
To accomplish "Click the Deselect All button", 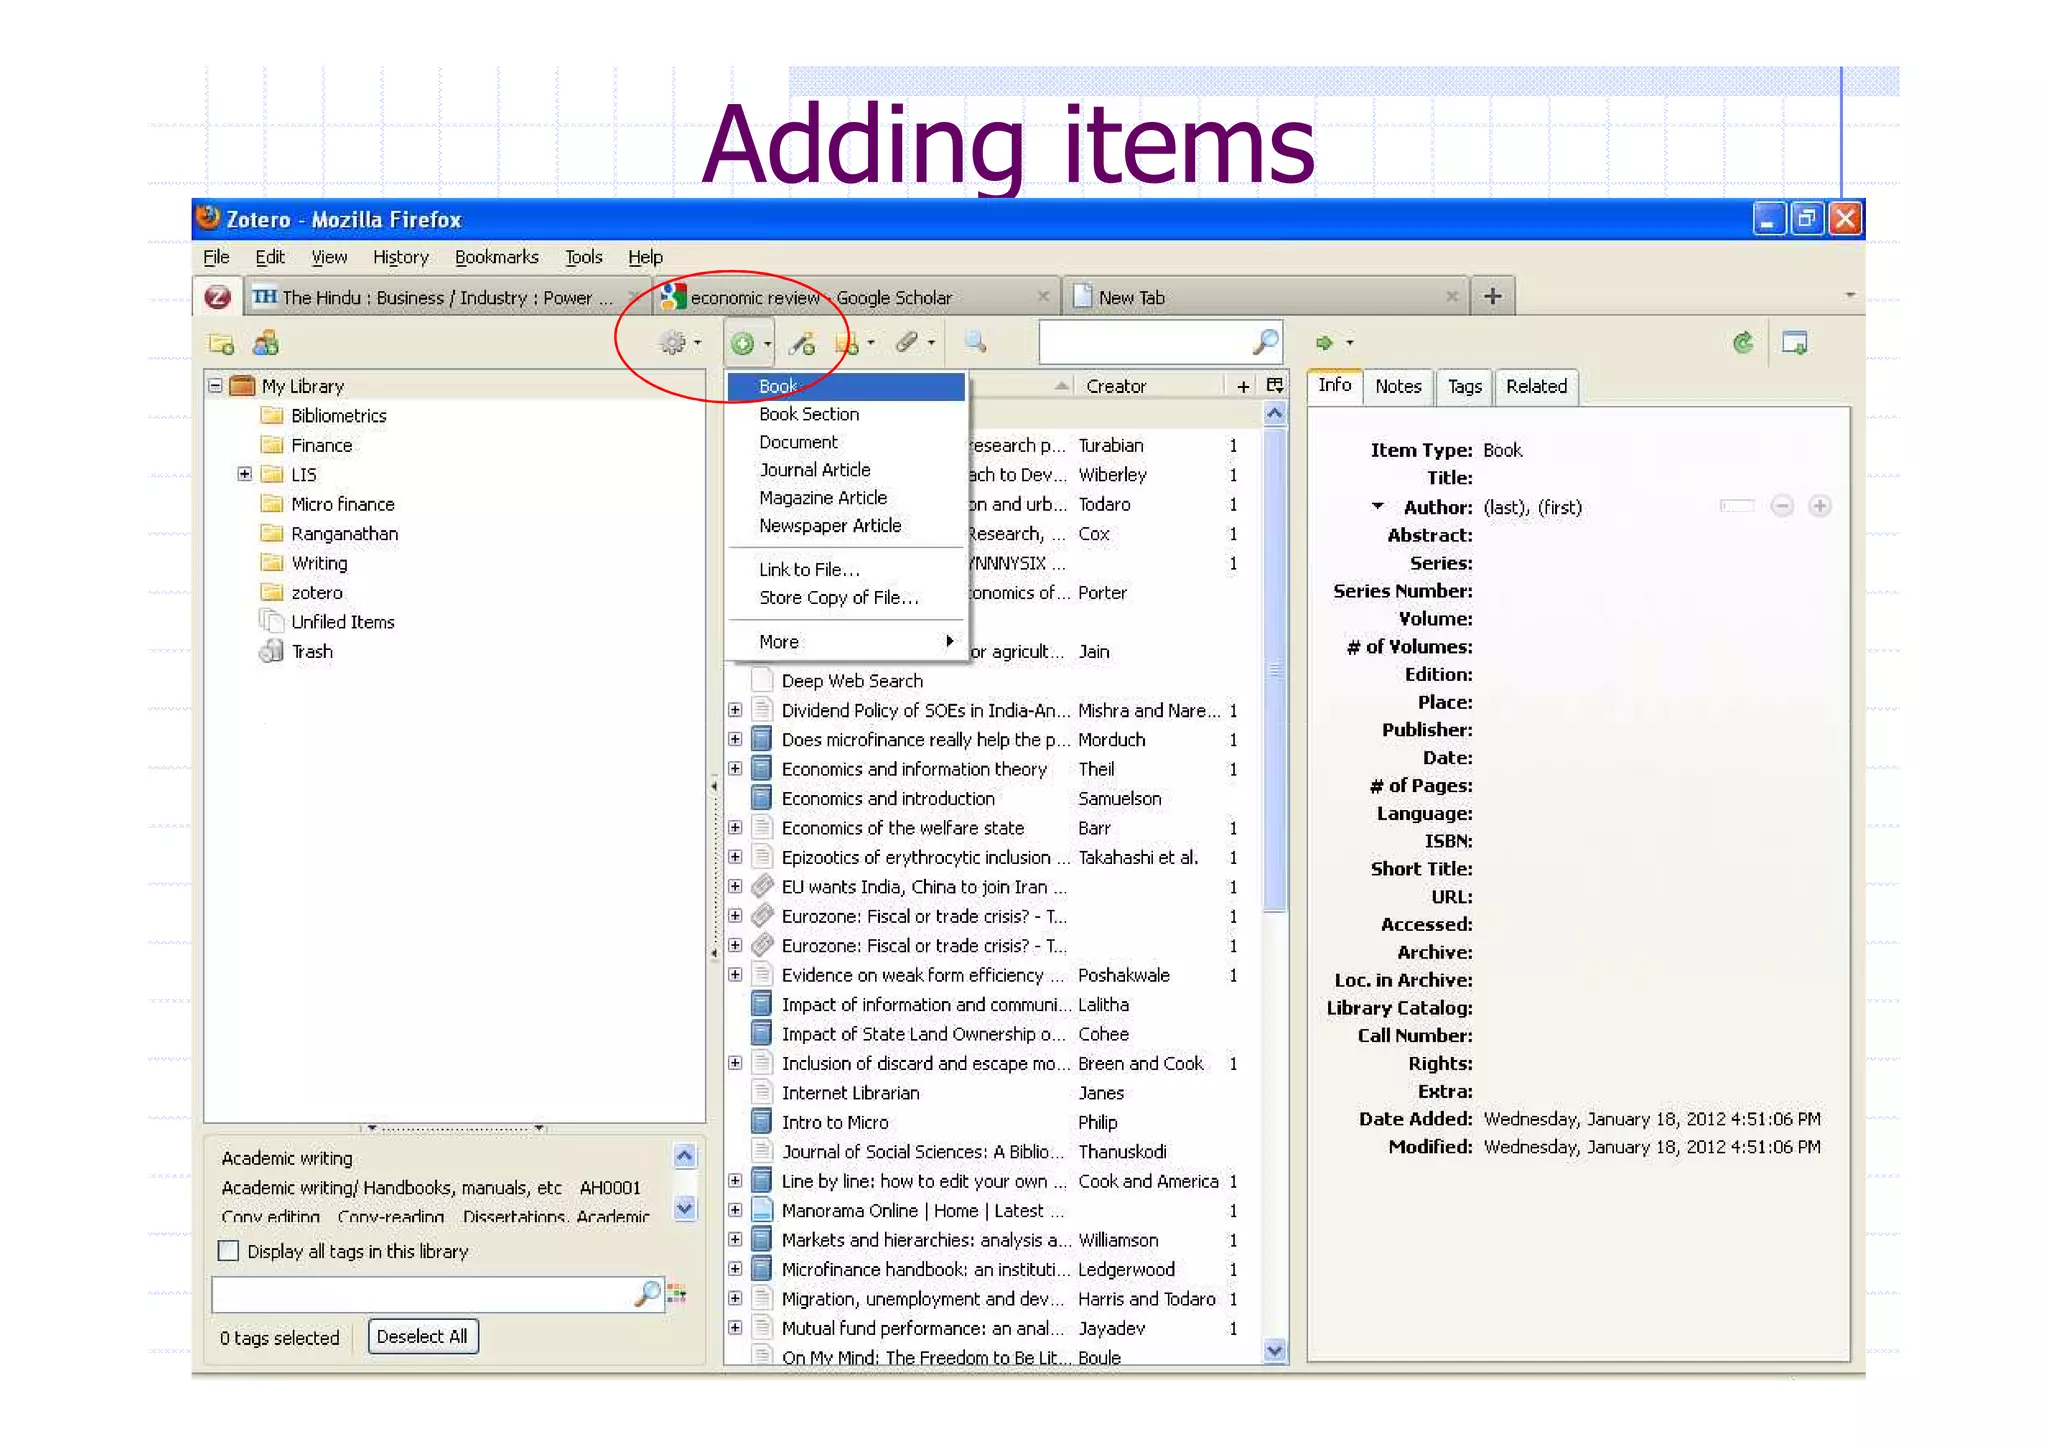I will pos(422,1336).
